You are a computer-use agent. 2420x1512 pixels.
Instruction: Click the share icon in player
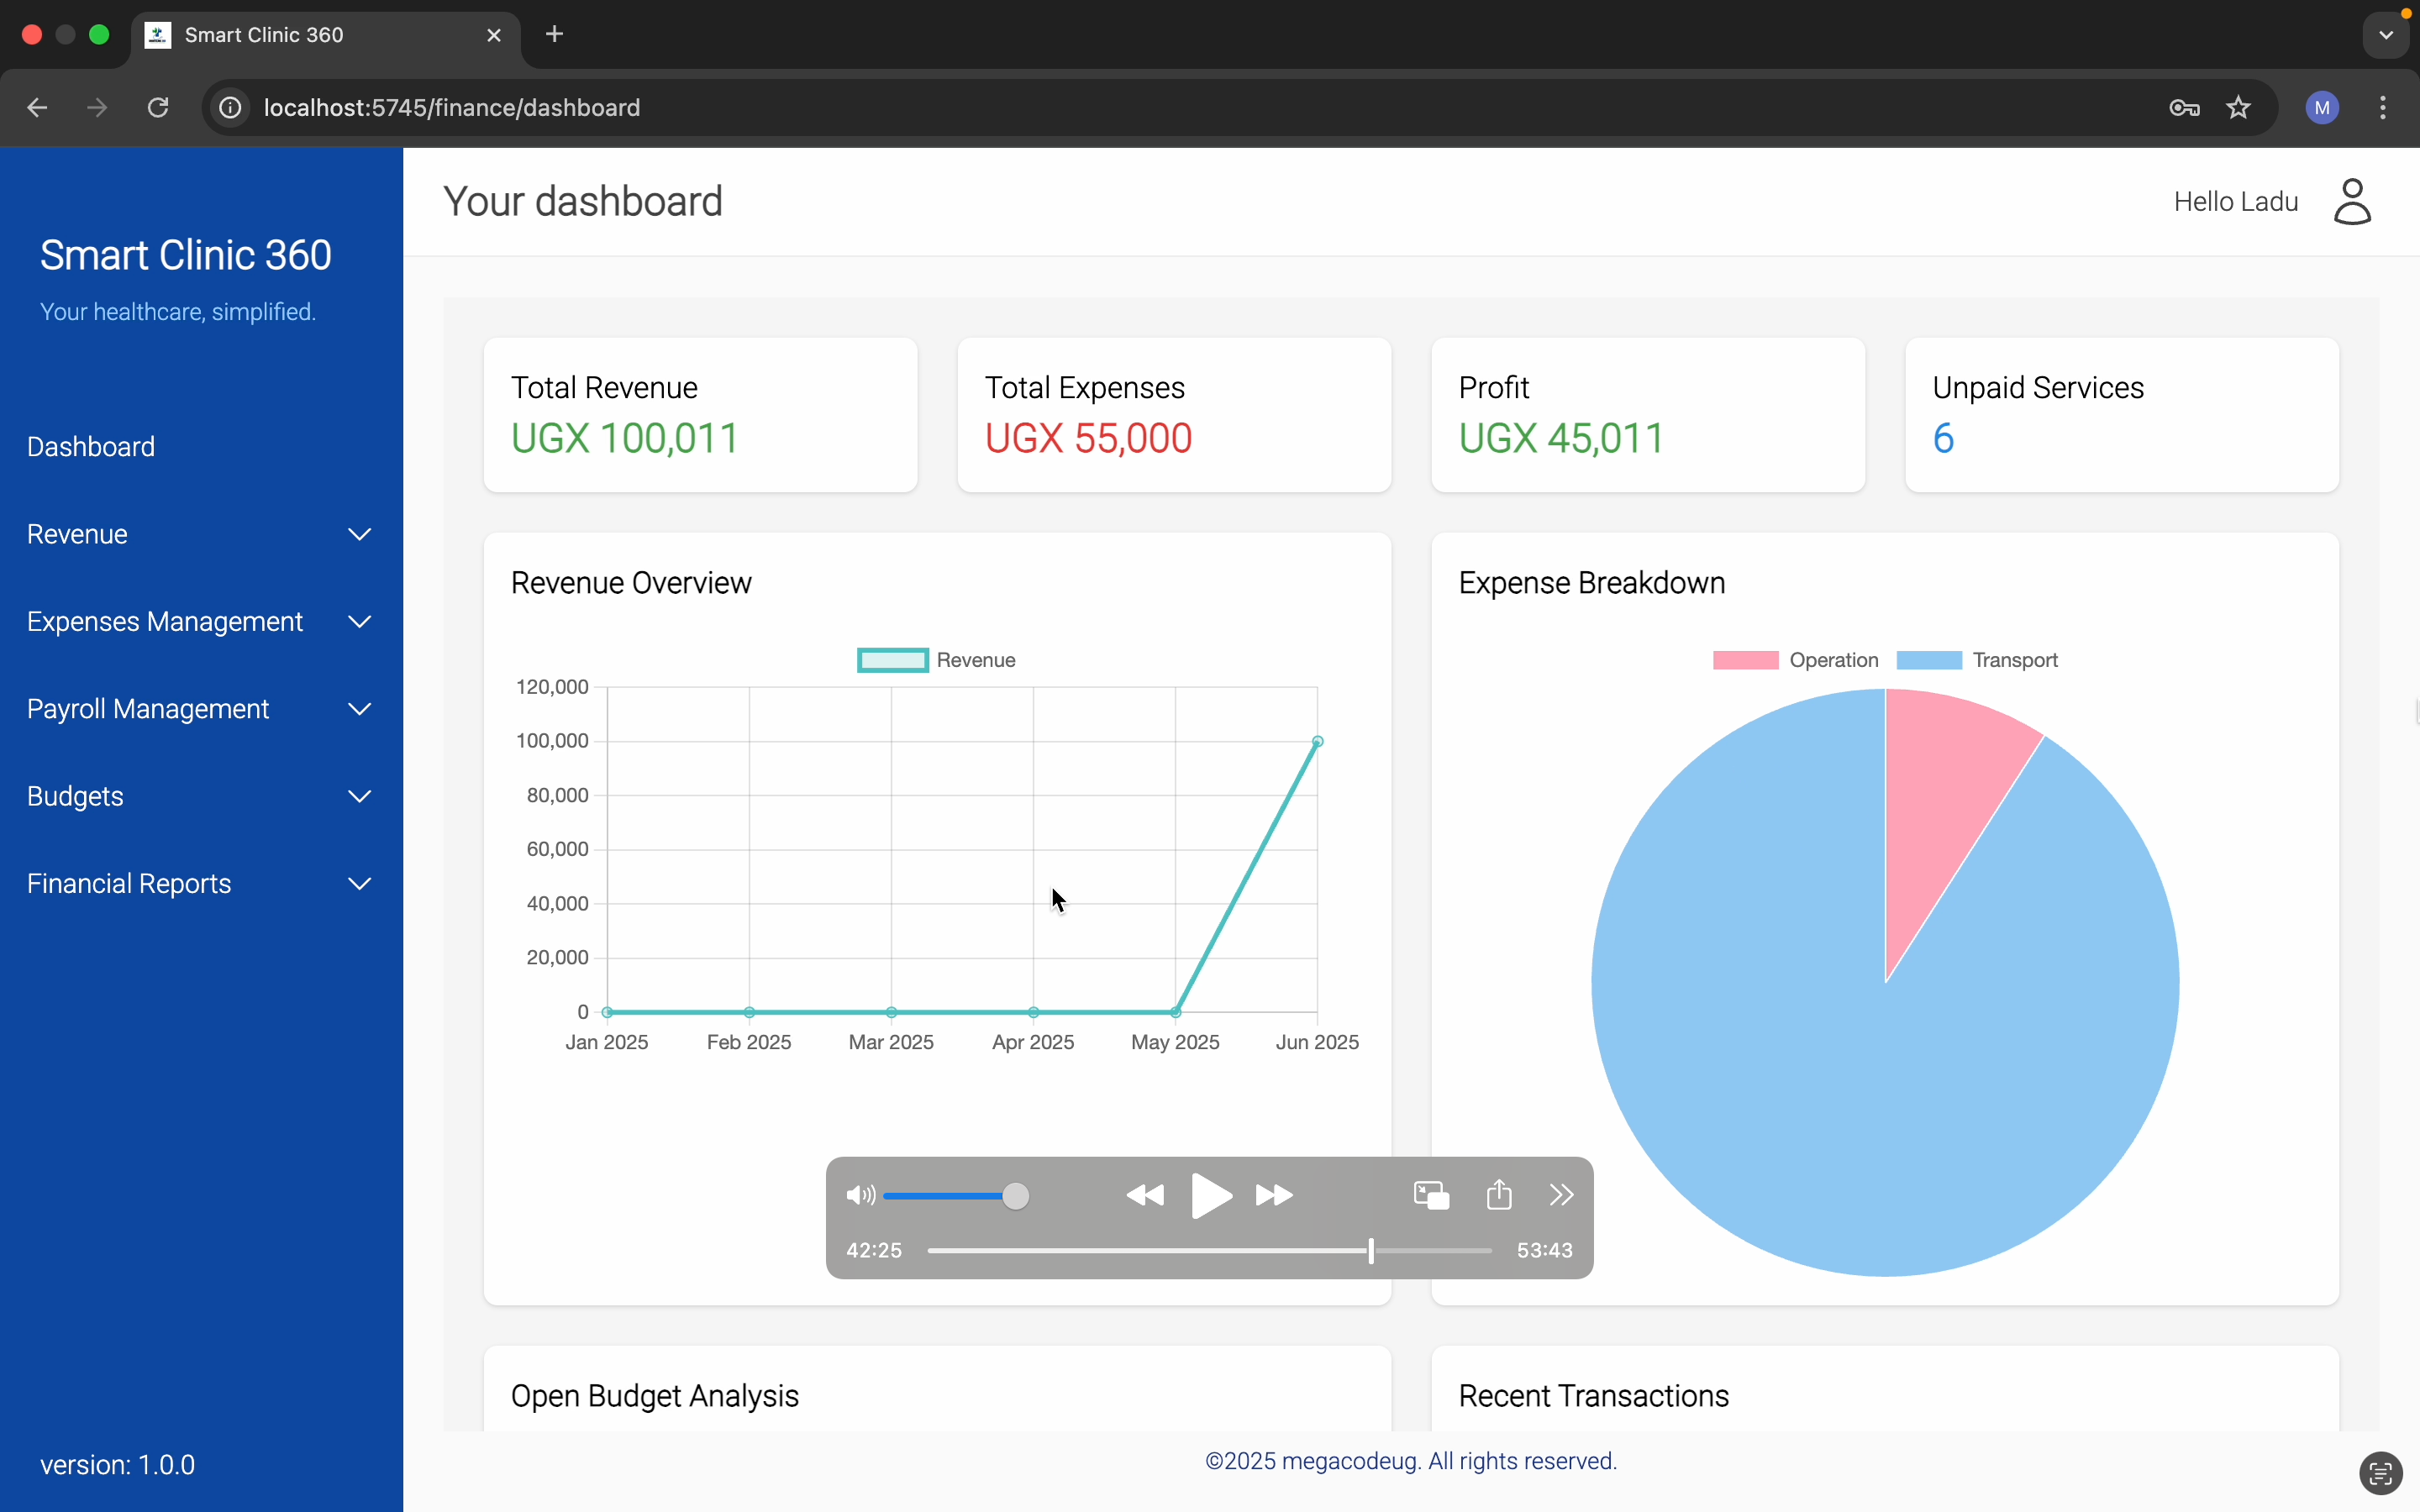(x=1498, y=1195)
